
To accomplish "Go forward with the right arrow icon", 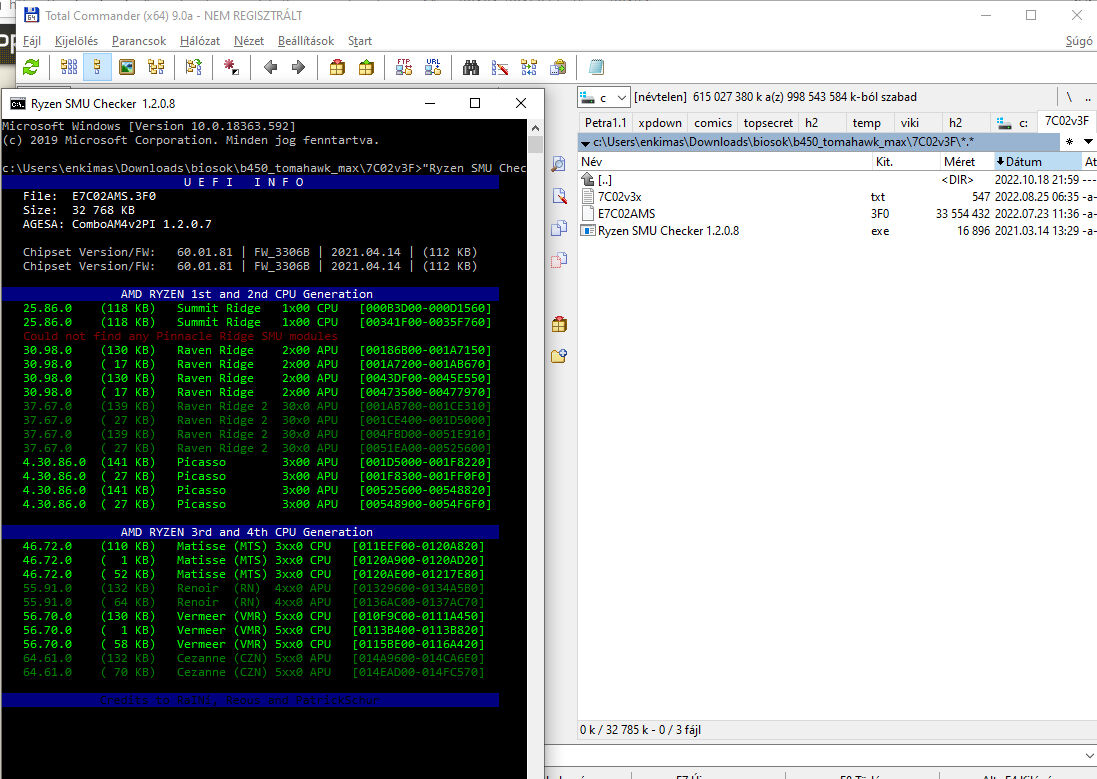I will click(299, 67).
